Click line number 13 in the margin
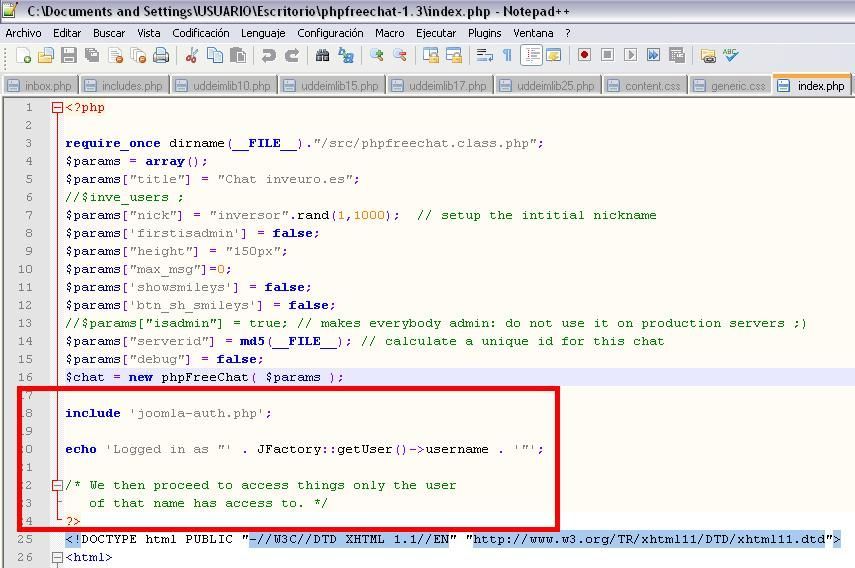 click(x=25, y=323)
